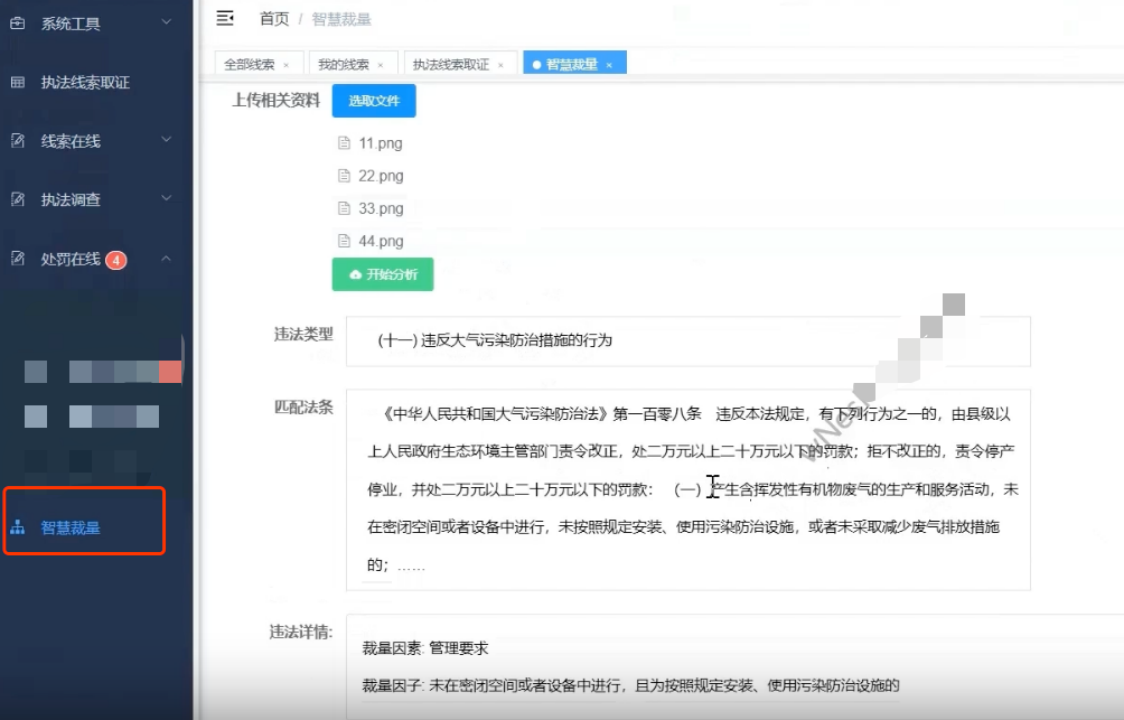1124x720 pixels.
Task: Click the file icon beside 44.png
Action: pos(344,241)
